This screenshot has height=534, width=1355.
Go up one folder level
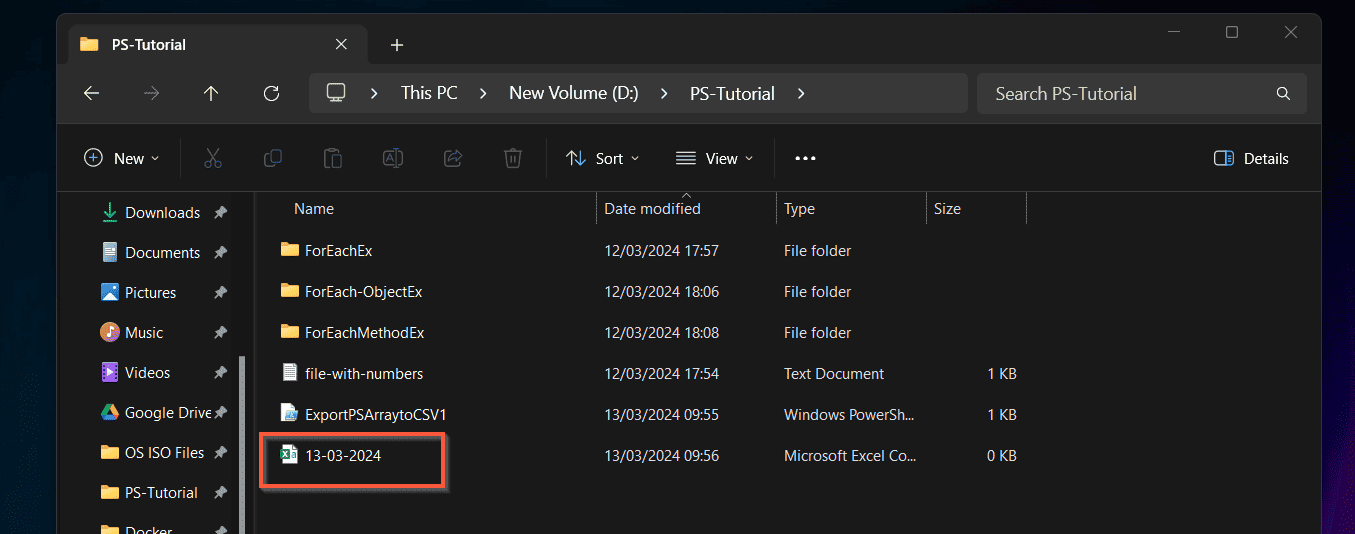coord(211,93)
